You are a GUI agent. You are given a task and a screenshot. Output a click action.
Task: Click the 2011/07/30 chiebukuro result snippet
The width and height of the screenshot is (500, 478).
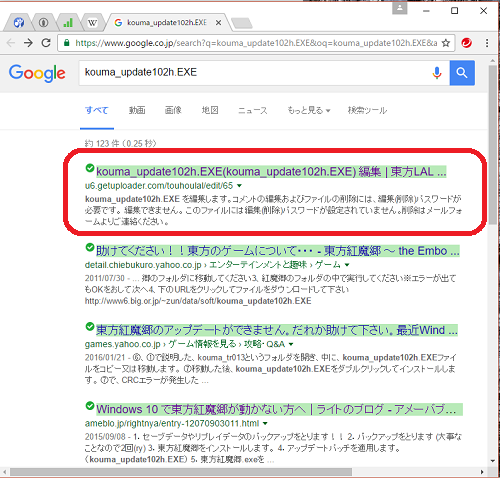270,289
